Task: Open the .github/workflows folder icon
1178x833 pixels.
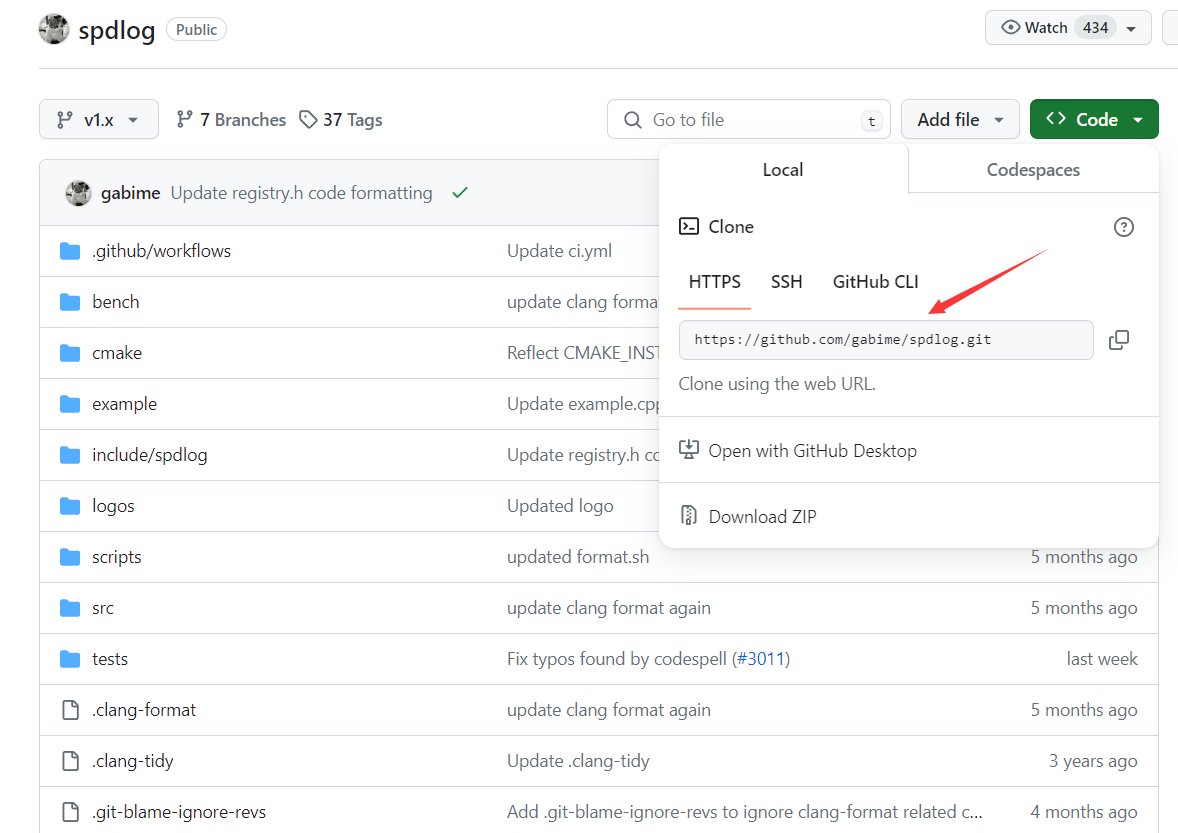Action: point(70,251)
